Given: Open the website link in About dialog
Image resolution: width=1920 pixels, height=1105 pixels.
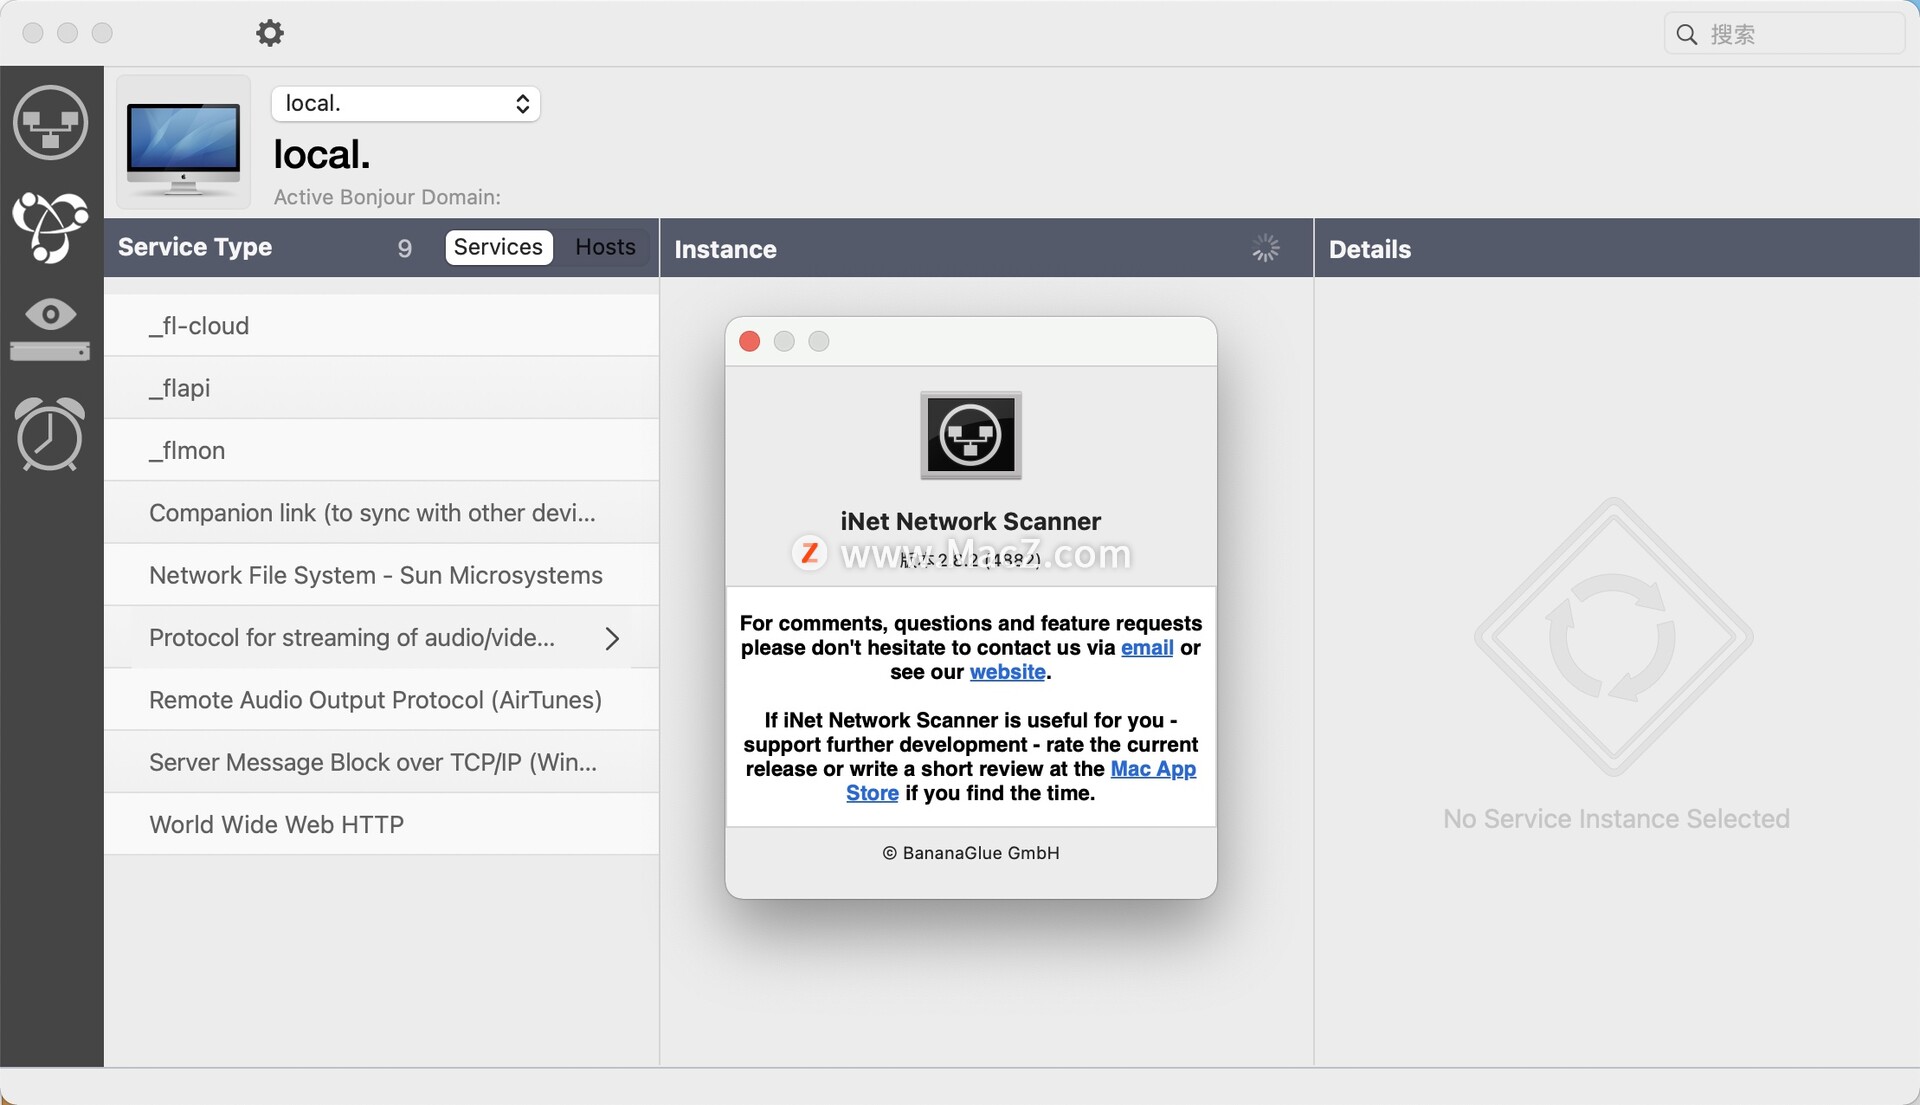Looking at the screenshot, I should click(1007, 672).
